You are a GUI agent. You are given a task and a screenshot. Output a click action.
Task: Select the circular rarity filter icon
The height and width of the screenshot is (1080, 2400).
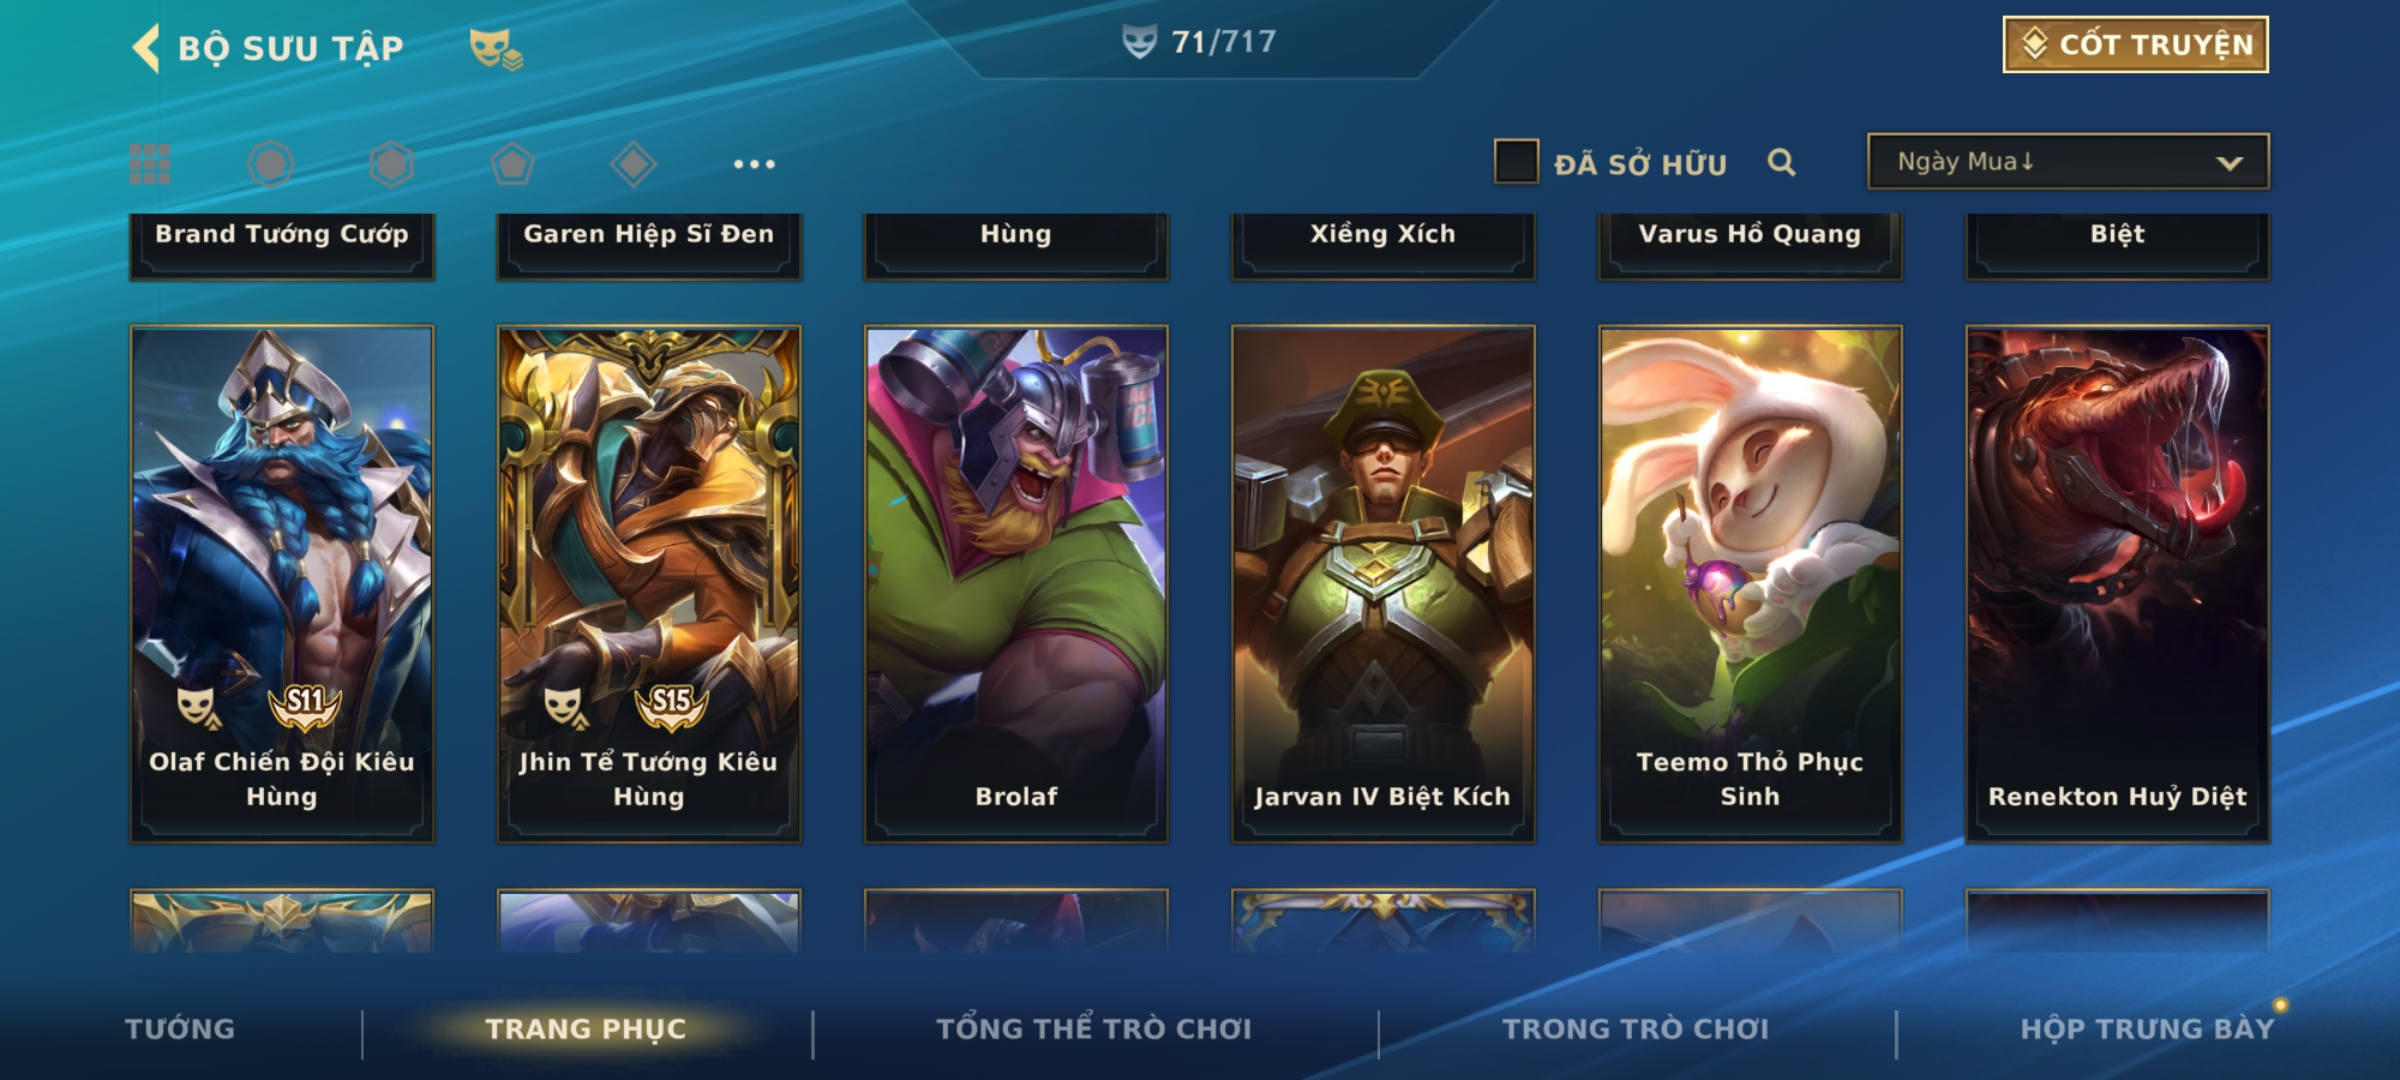click(x=270, y=164)
